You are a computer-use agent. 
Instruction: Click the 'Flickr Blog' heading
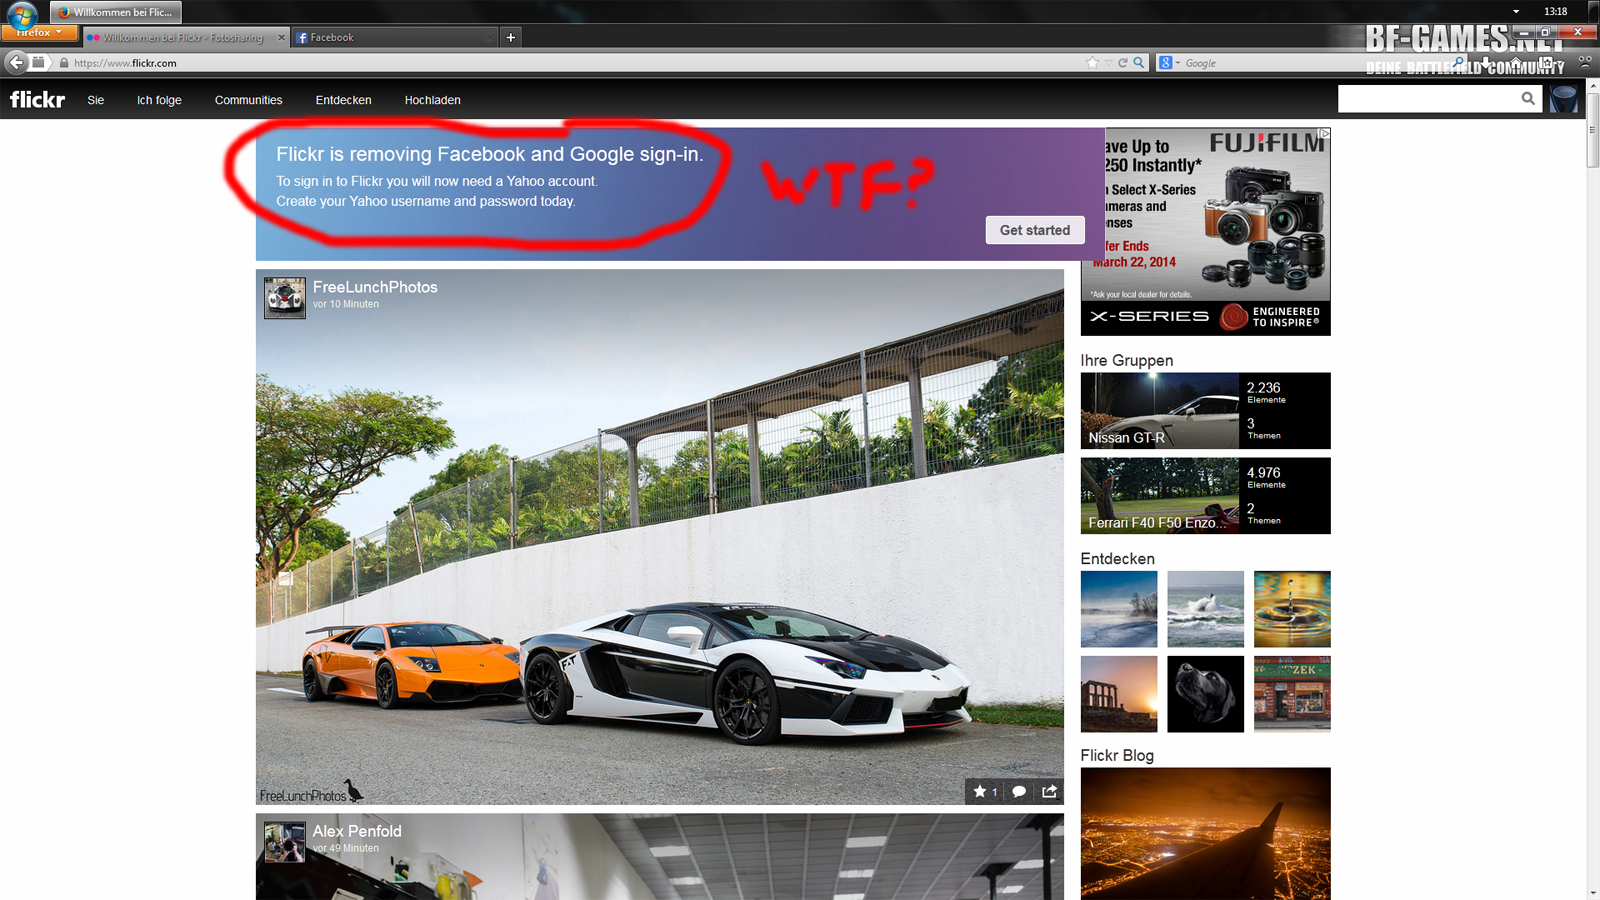click(x=1117, y=755)
